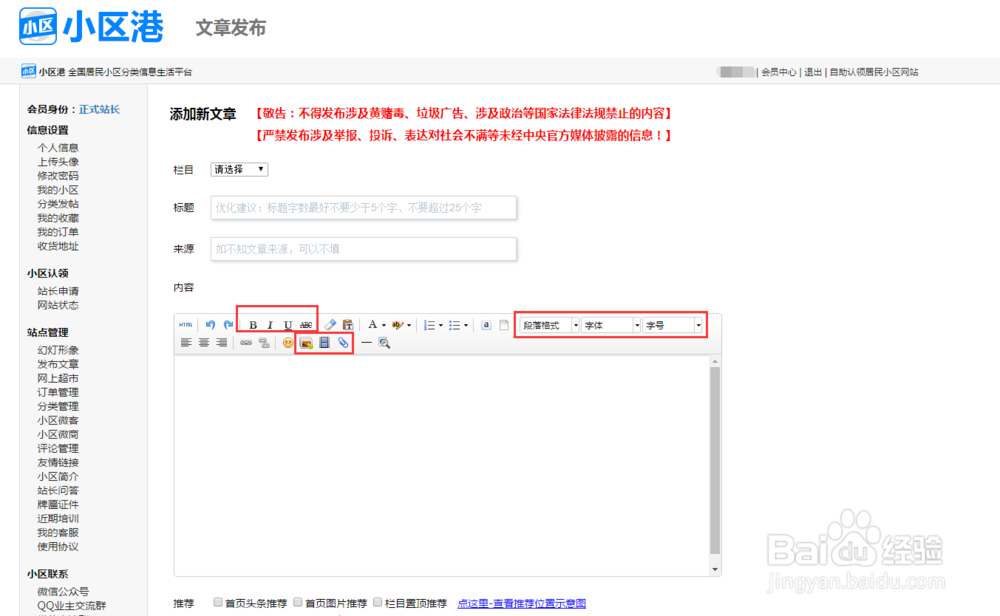
Task: Click the attachment paperclip icon
Action: 342,344
